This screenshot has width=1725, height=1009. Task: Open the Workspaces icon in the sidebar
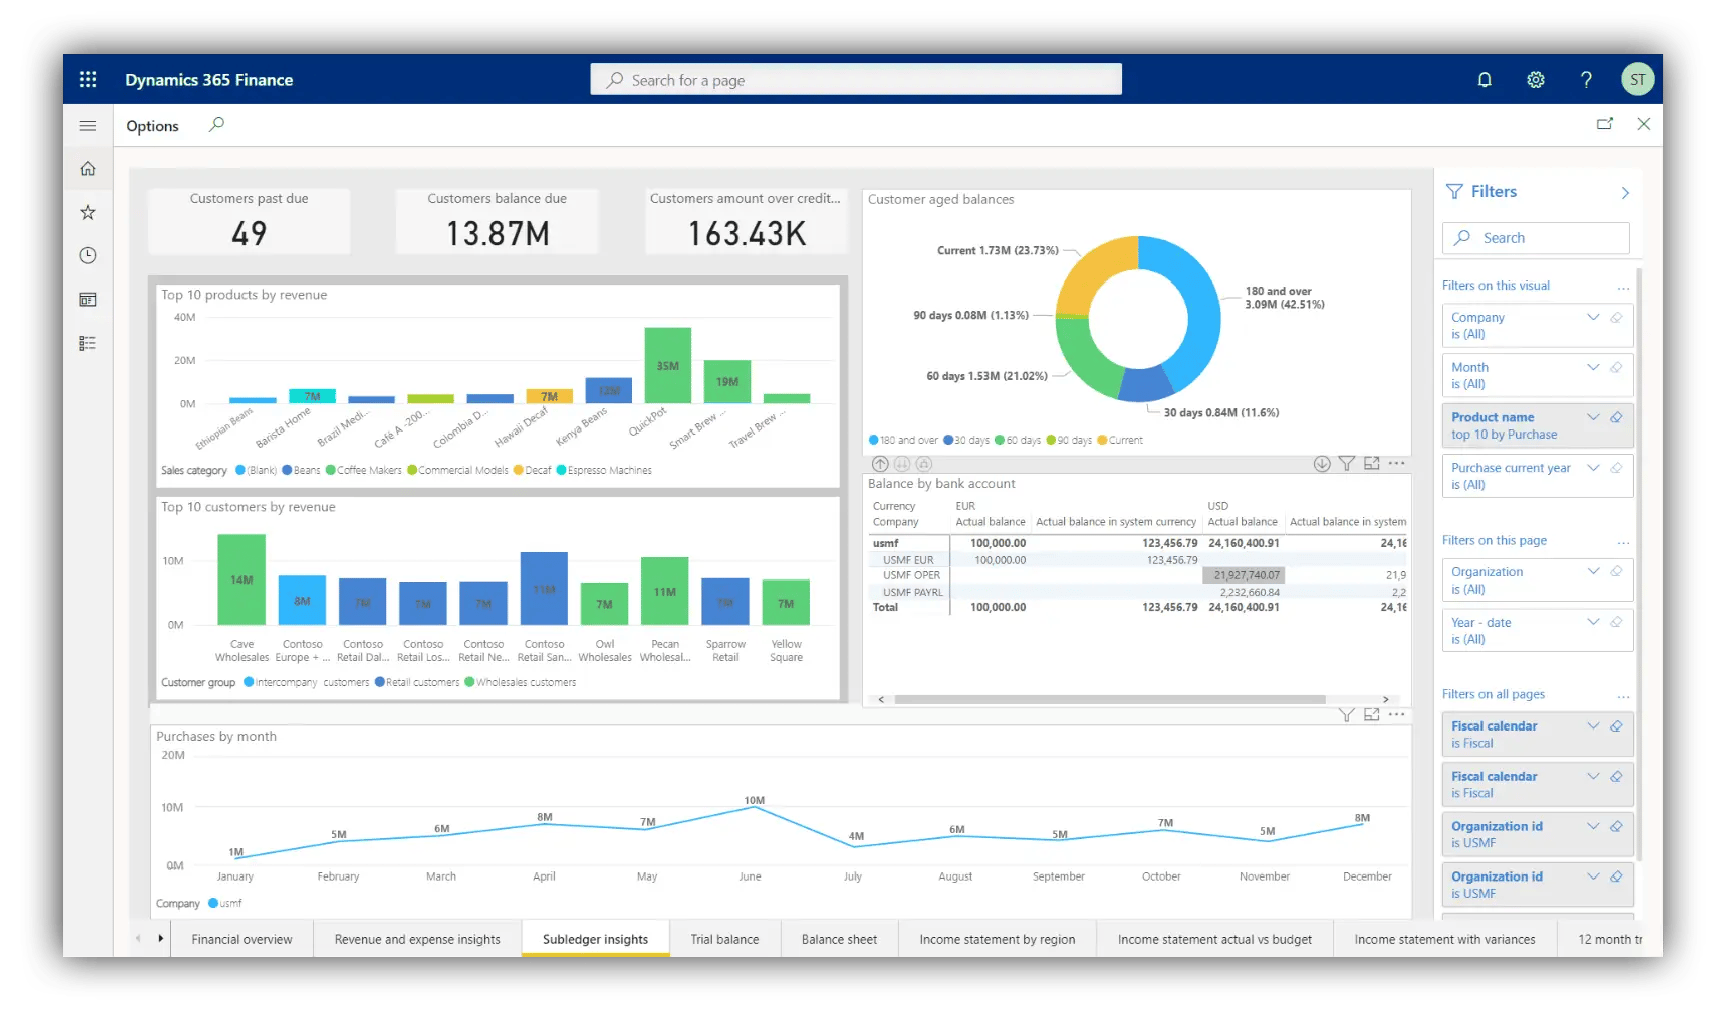(x=88, y=299)
